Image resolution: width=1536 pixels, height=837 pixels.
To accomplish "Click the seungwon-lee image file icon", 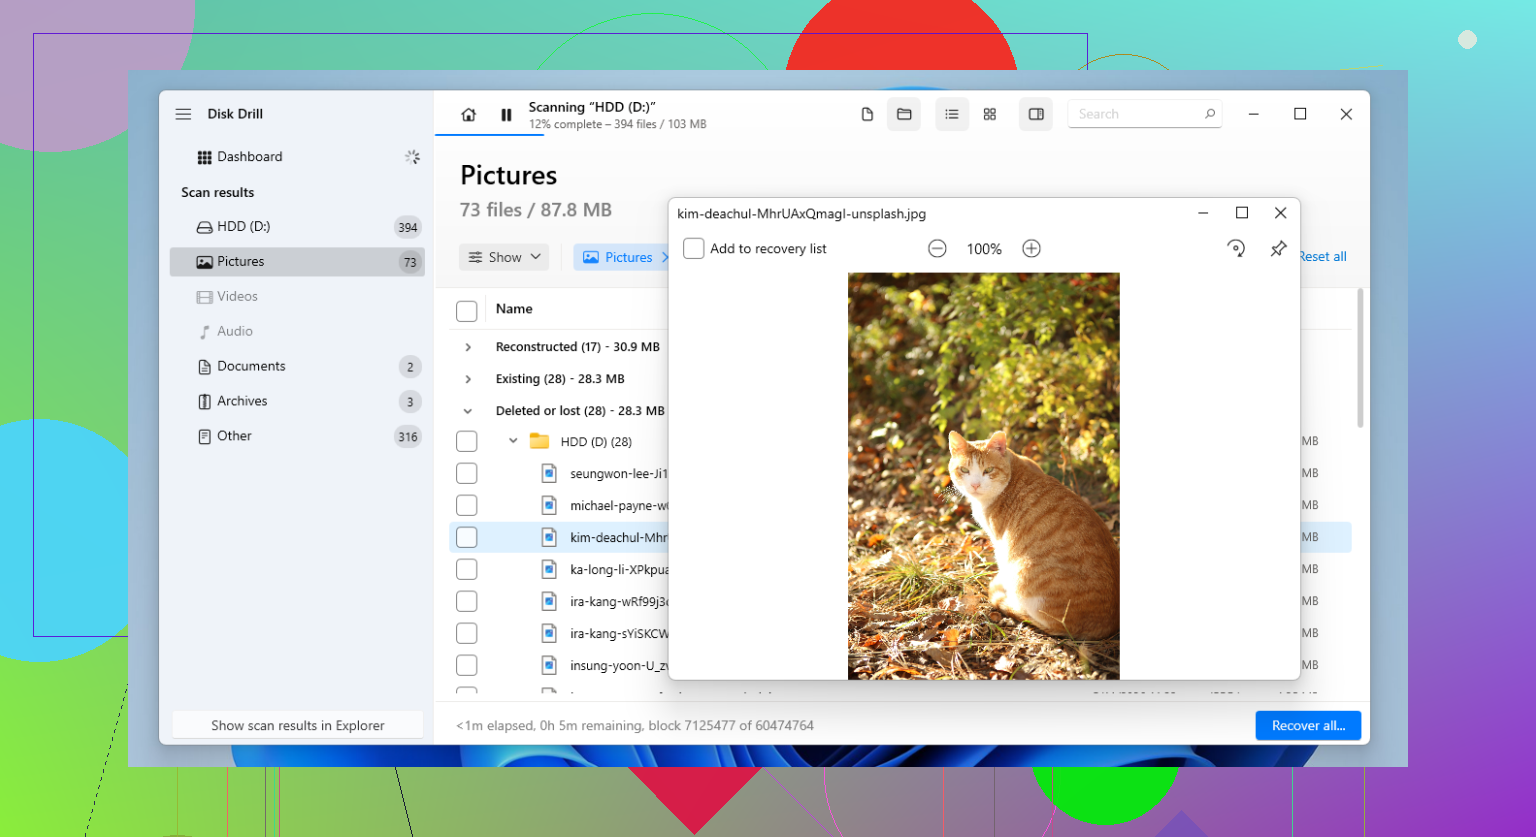I will [x=549, y=473].
